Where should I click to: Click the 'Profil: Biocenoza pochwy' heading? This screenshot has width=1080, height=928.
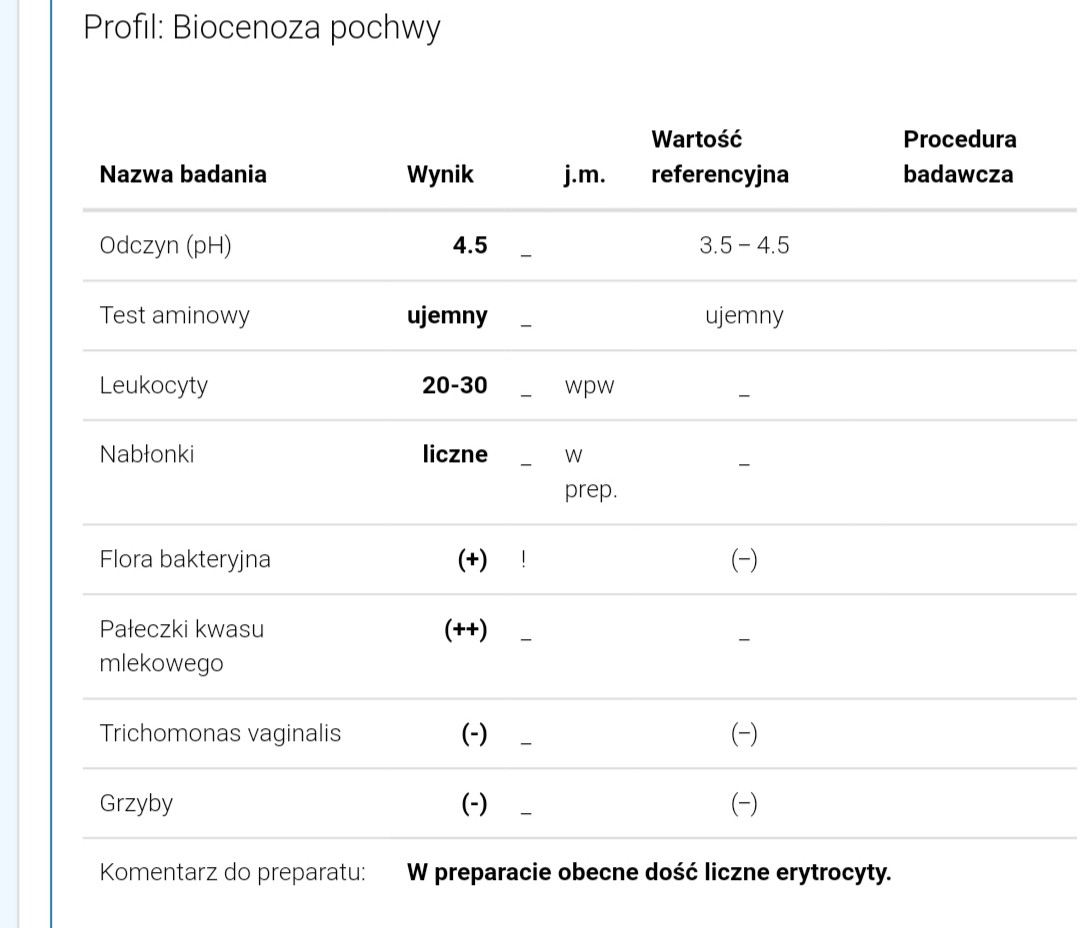tap(261, 27)
